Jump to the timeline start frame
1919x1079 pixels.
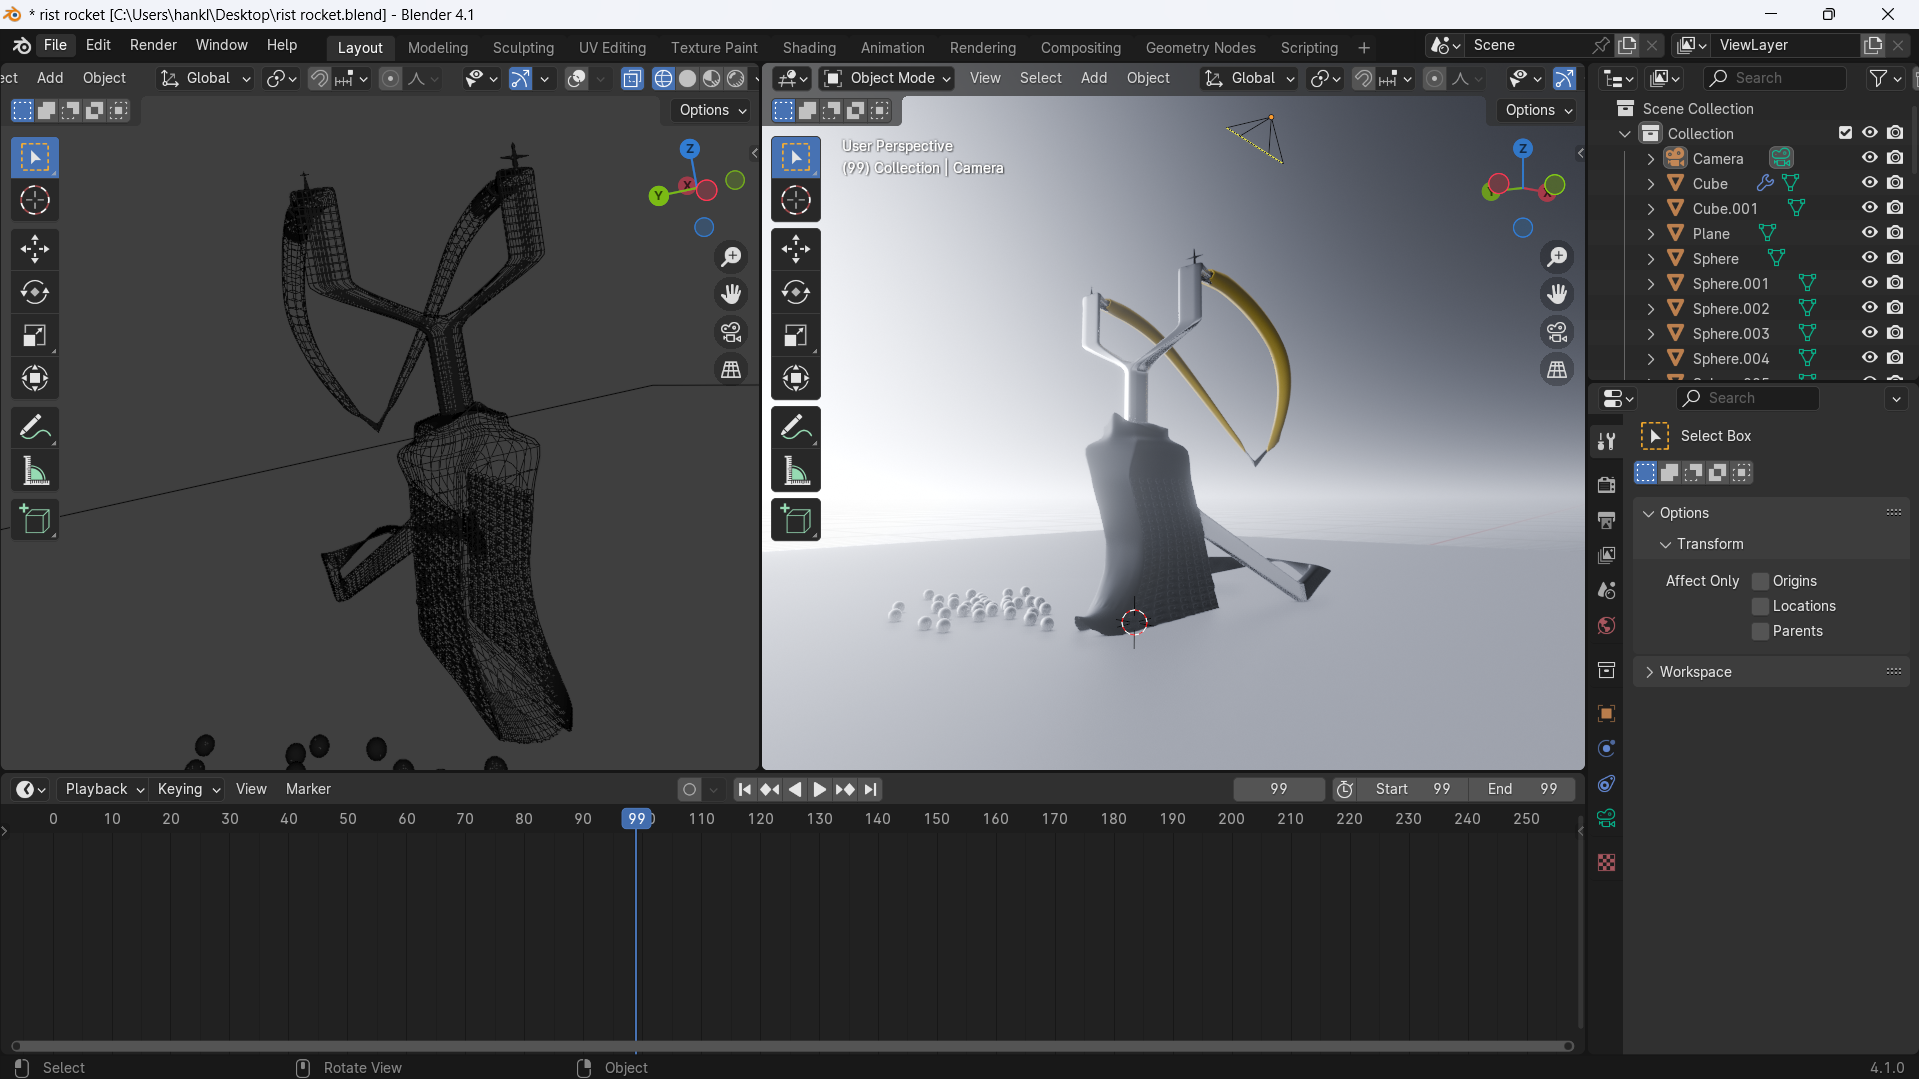744,789
